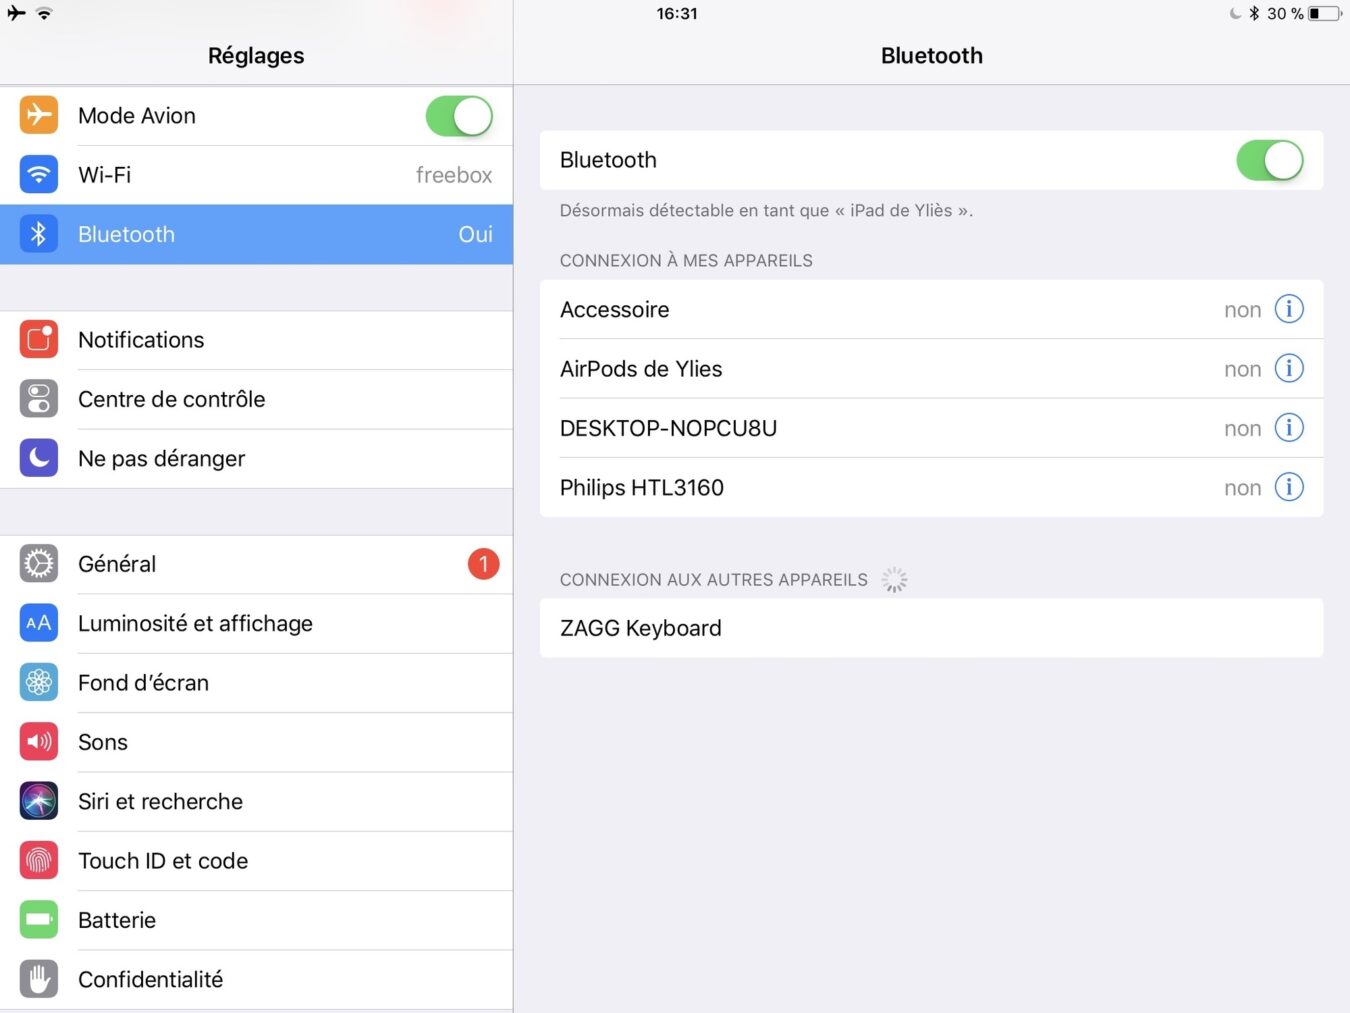Viewport: 1350px width, 1013px height.
Task: Click the red Général notification badge
Action: [483, 564]
